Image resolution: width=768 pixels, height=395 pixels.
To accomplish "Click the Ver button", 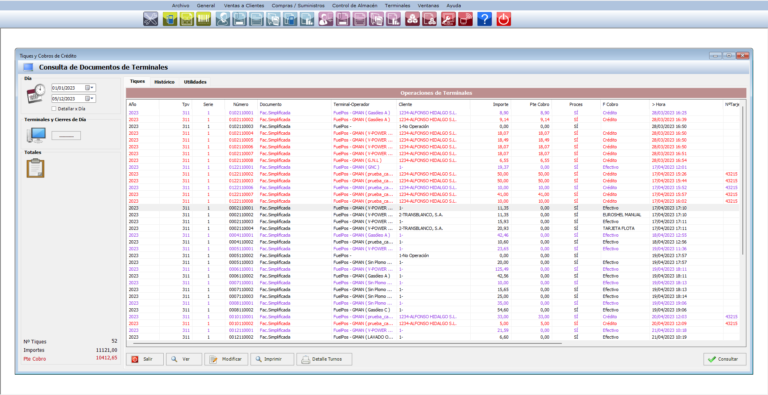I will click(x=184, y=359).
